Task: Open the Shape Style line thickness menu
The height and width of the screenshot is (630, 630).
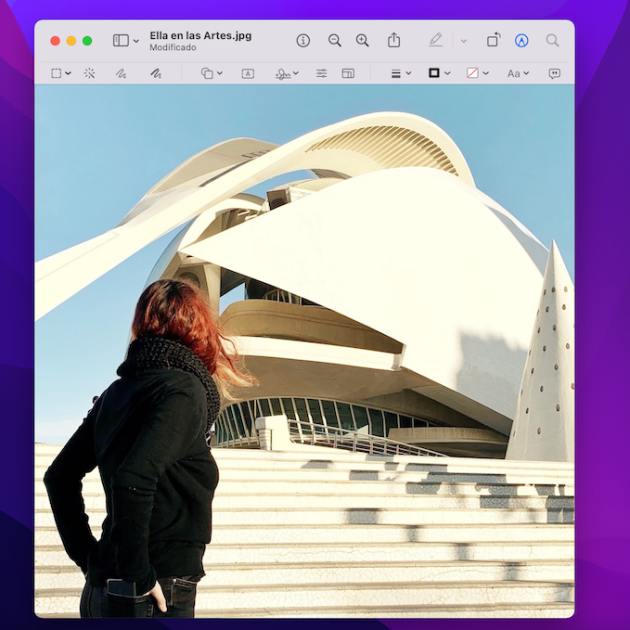Action: [400, 73]
